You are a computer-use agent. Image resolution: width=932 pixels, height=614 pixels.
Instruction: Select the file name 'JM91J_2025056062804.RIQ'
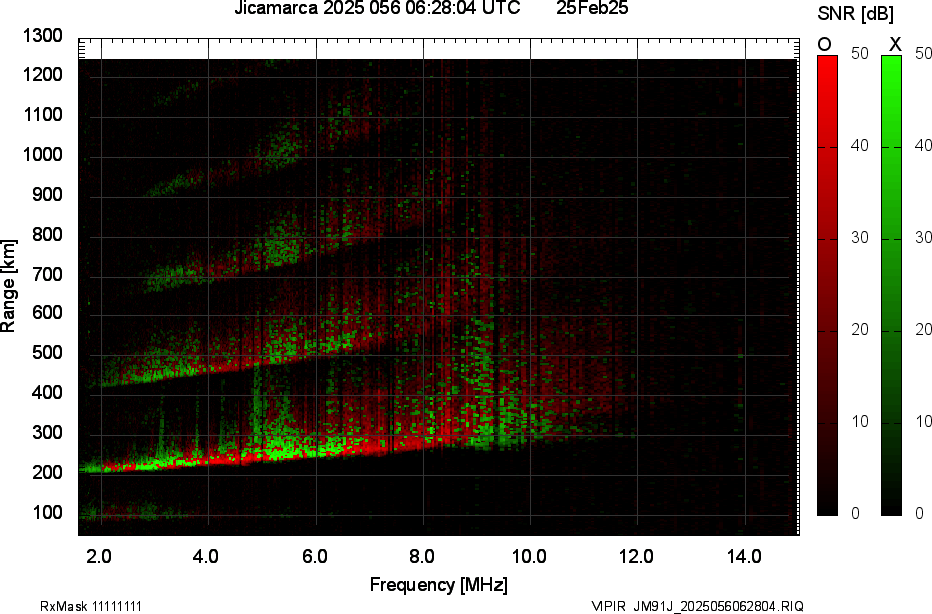pos(718,606)
